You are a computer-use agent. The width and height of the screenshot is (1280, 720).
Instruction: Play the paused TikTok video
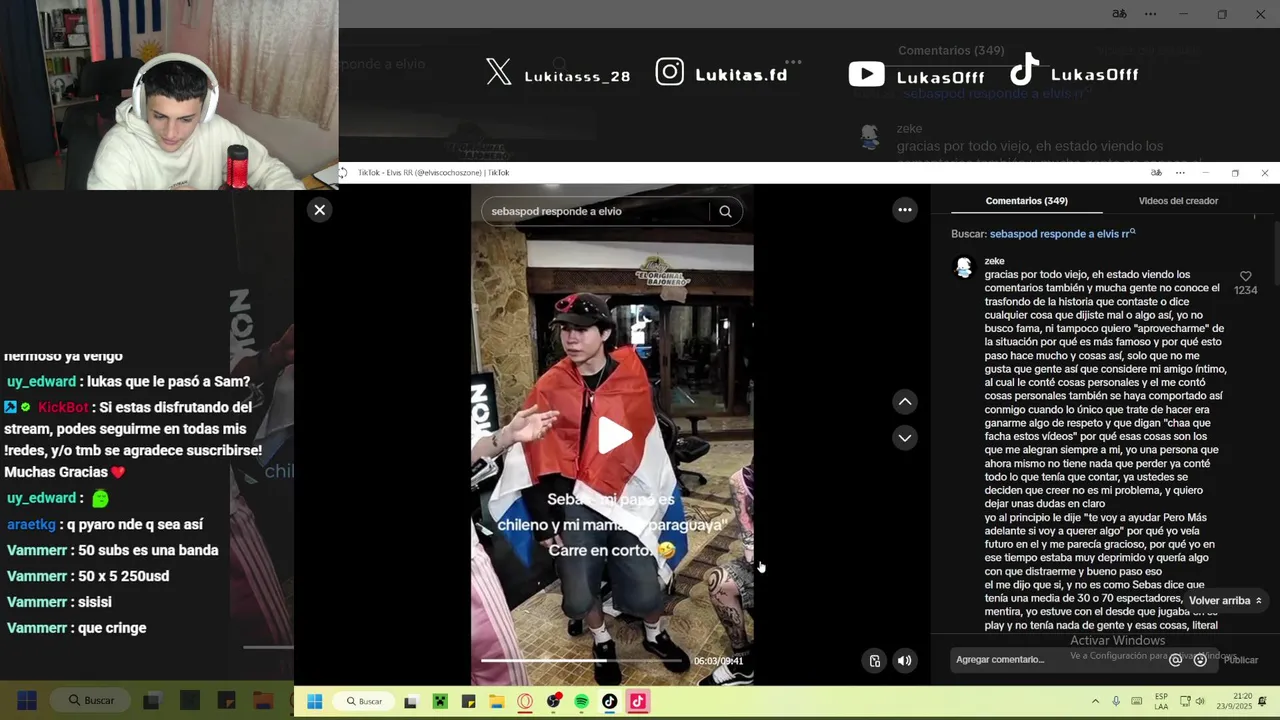coord(613,434)
